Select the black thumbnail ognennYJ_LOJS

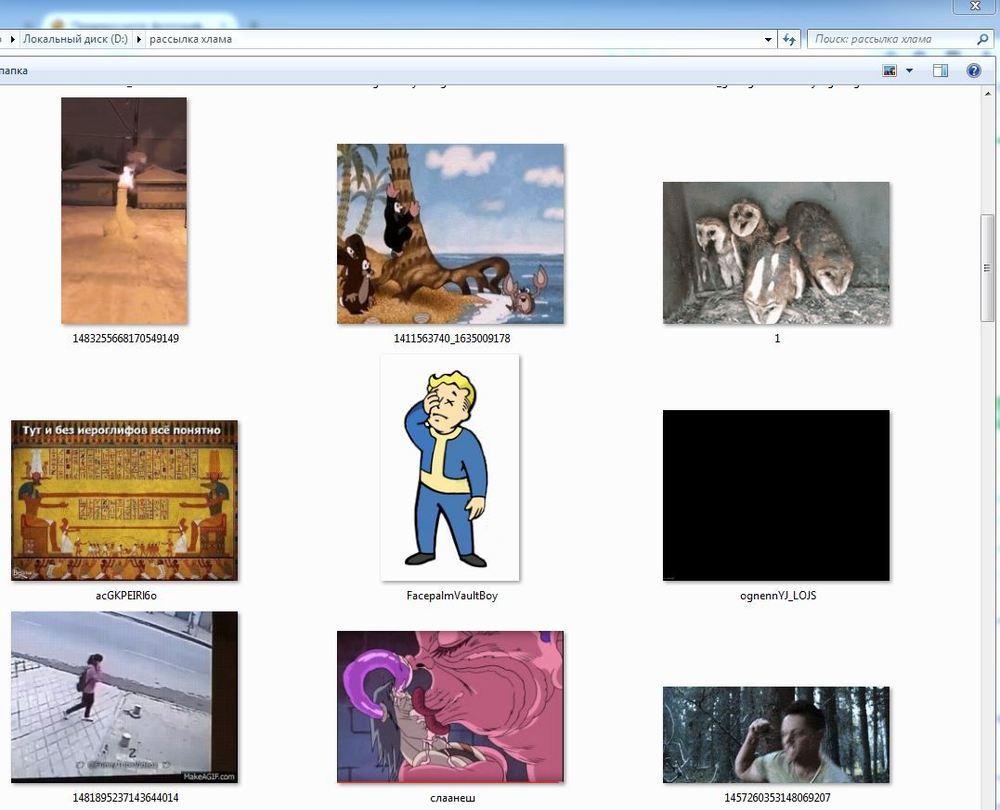[776, 496]
